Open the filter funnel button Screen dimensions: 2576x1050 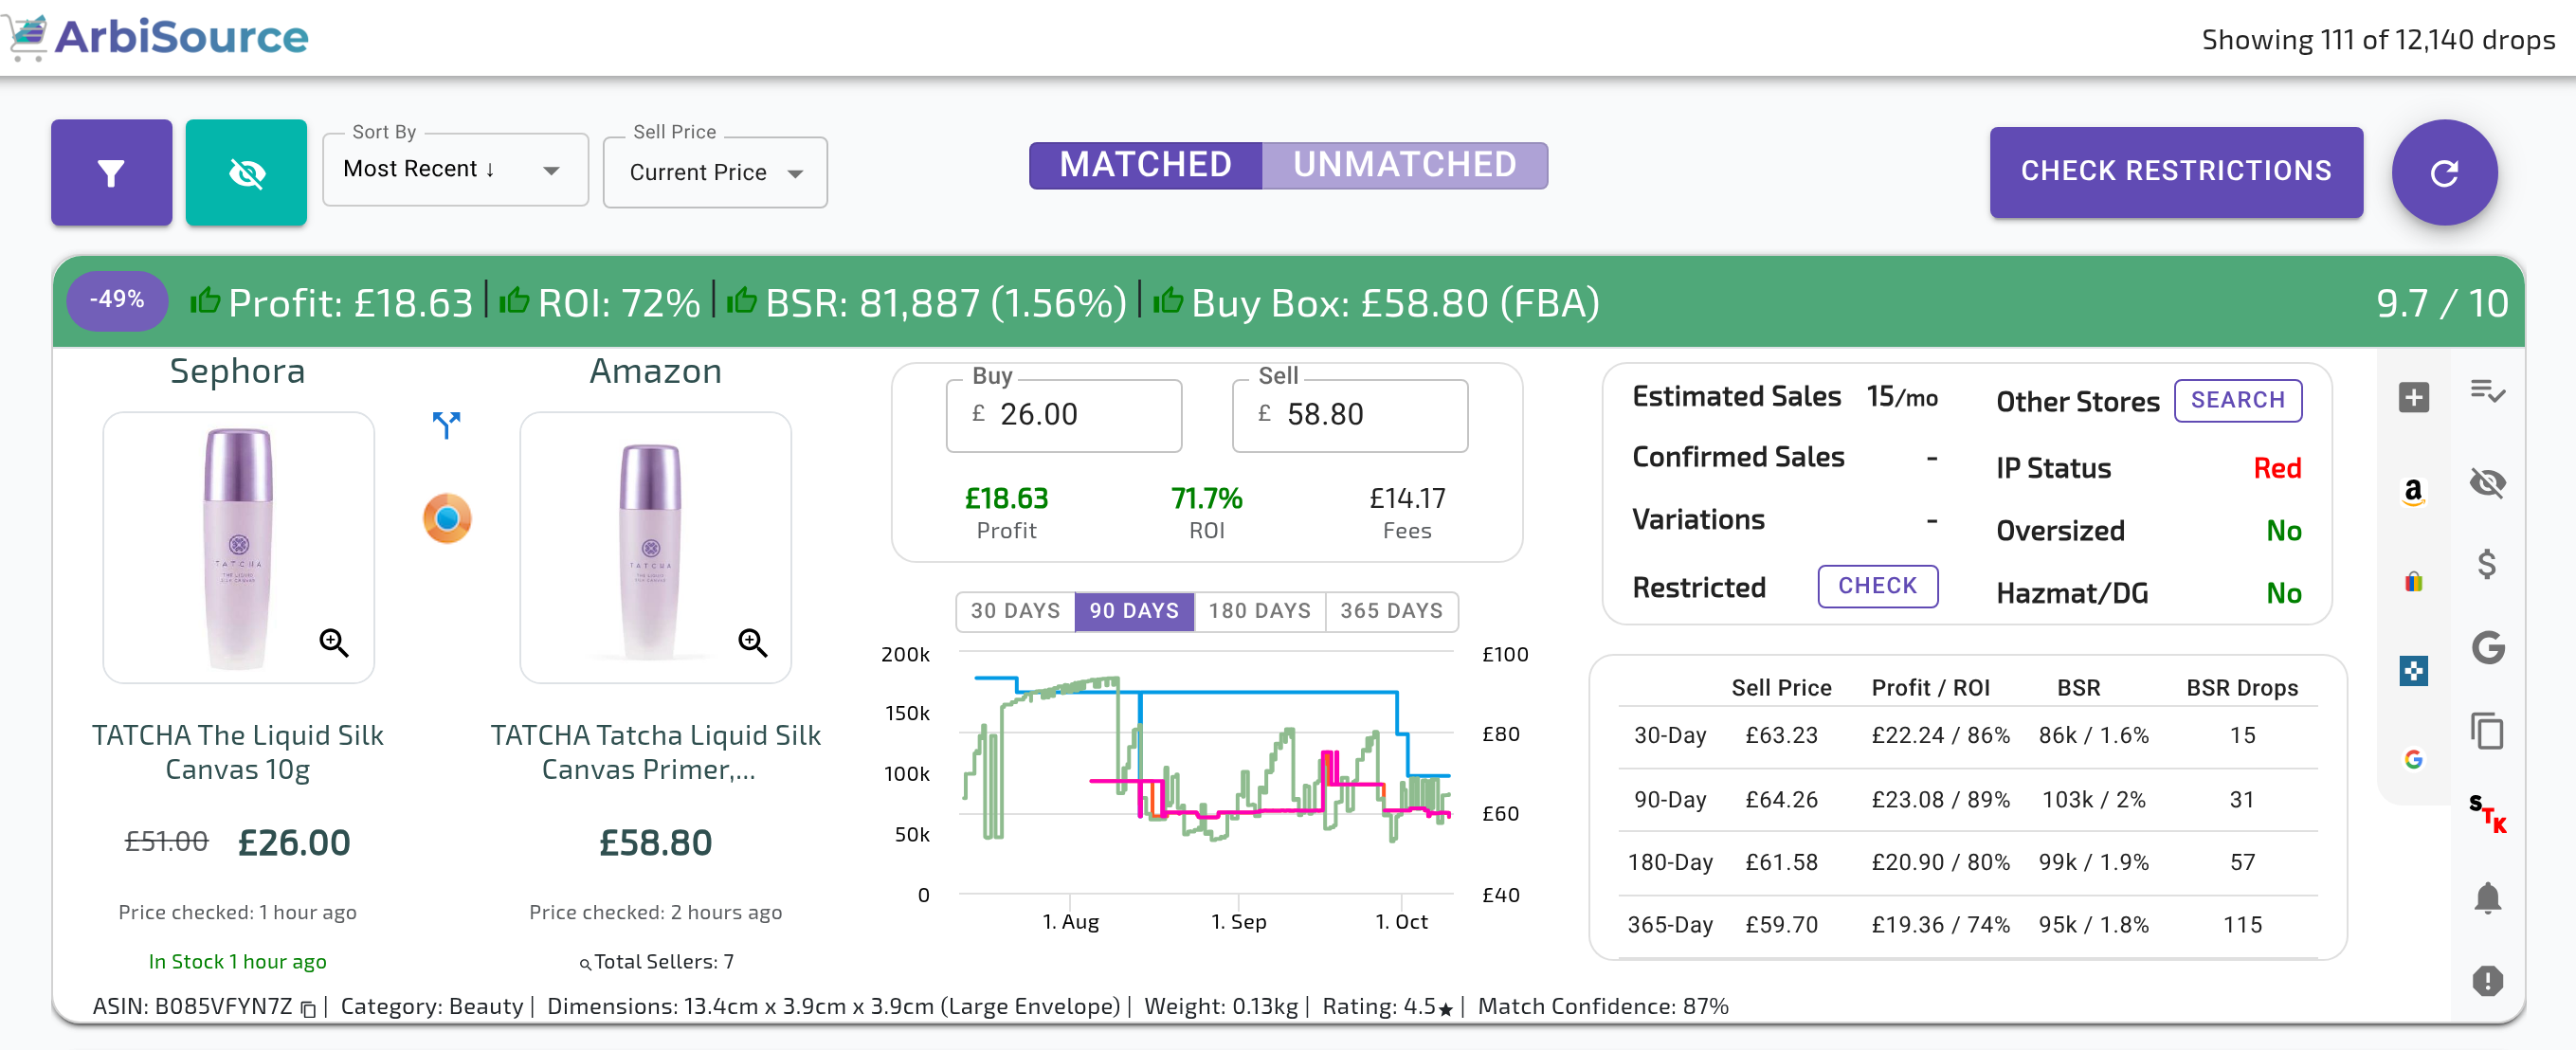pyautogui.click(x=111, y=173)
